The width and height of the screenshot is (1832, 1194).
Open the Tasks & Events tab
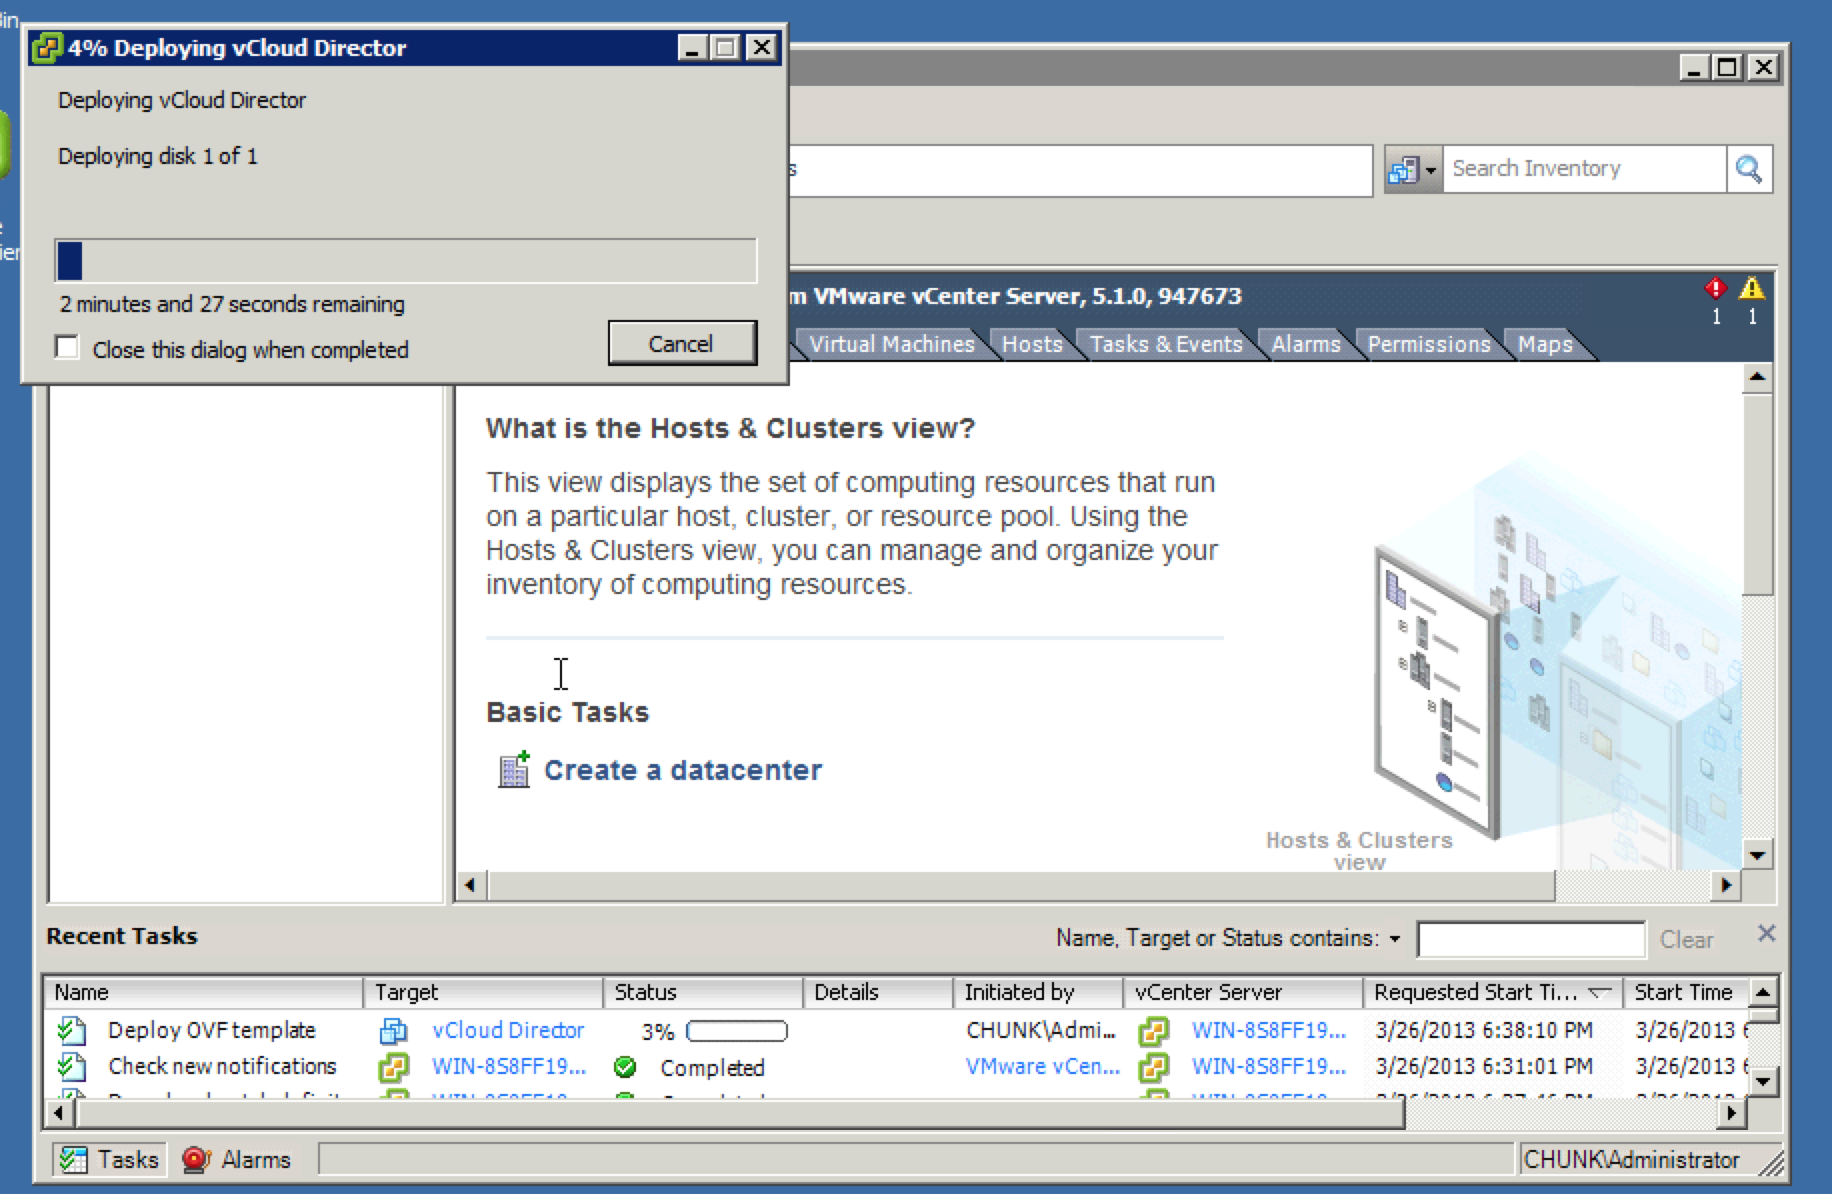click(x=1165, y=344)
